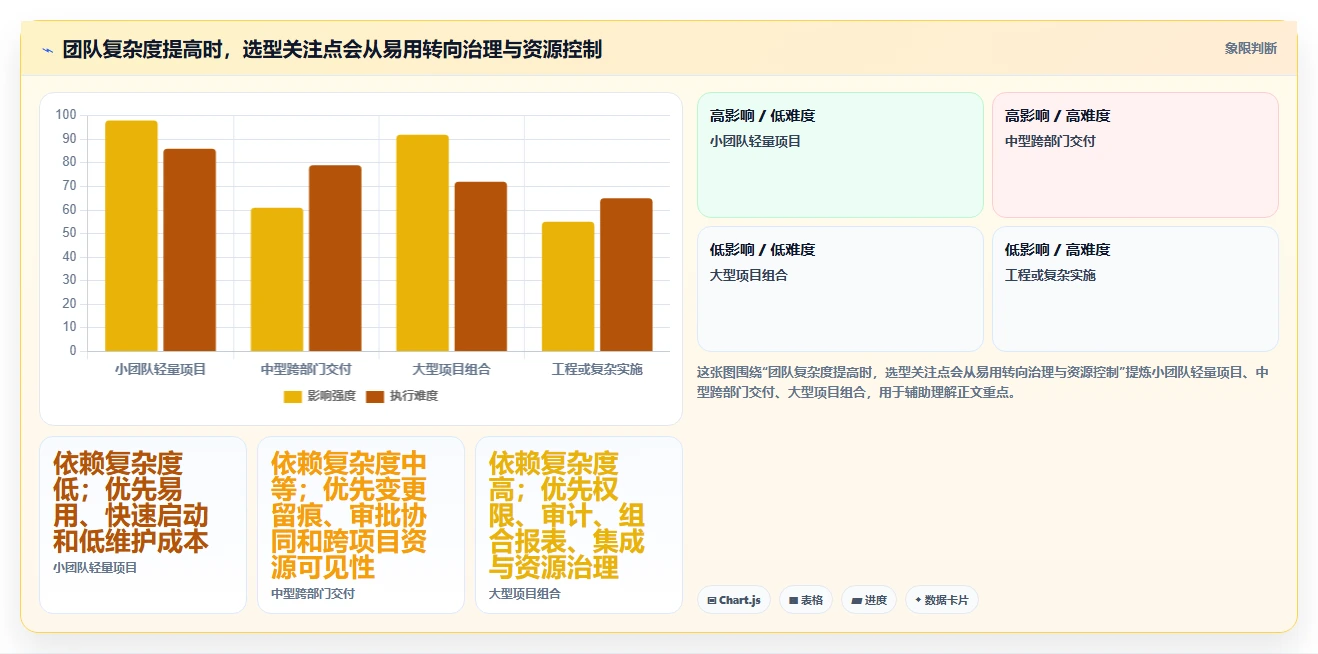Open the data card 依赖复杂度高
Screen dimensions: 1318x654
(x=579, y=525)
